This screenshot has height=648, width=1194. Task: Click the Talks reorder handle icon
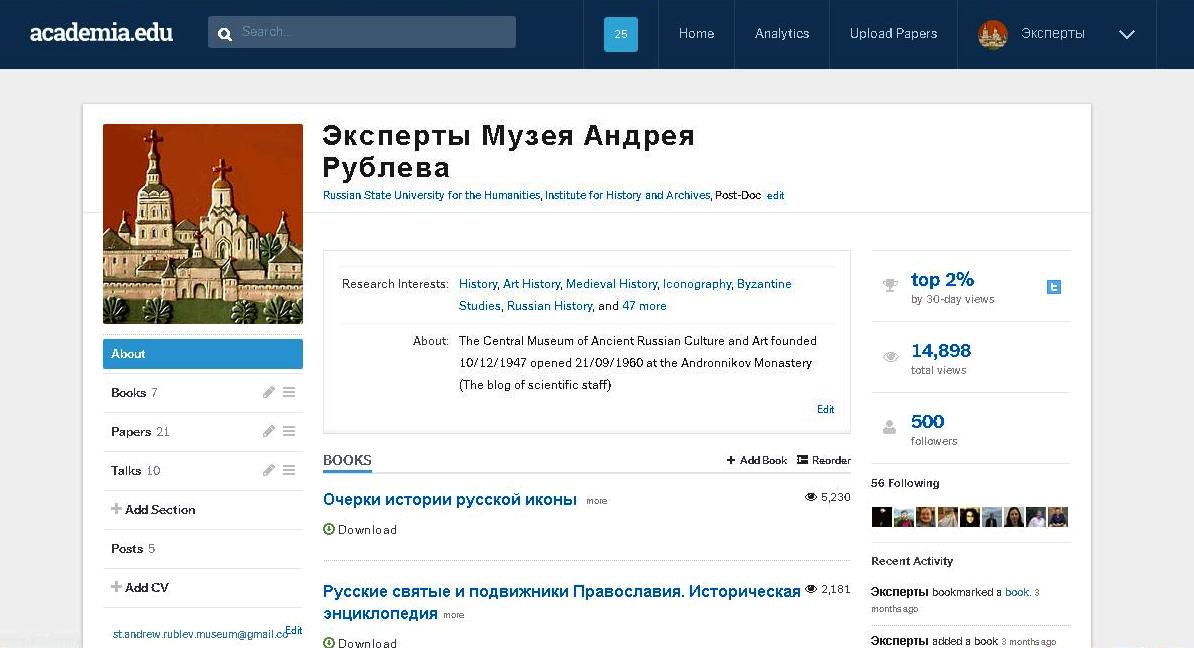[289, 470]
